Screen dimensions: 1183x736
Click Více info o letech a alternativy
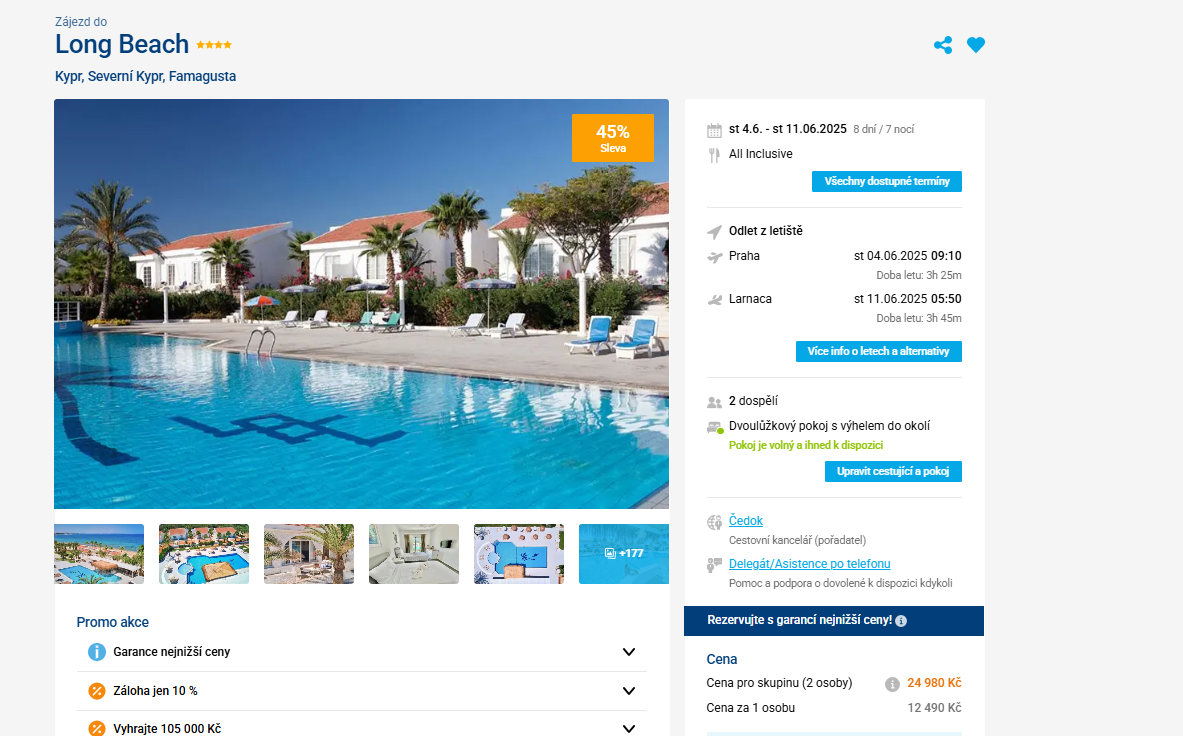(878, 351)
